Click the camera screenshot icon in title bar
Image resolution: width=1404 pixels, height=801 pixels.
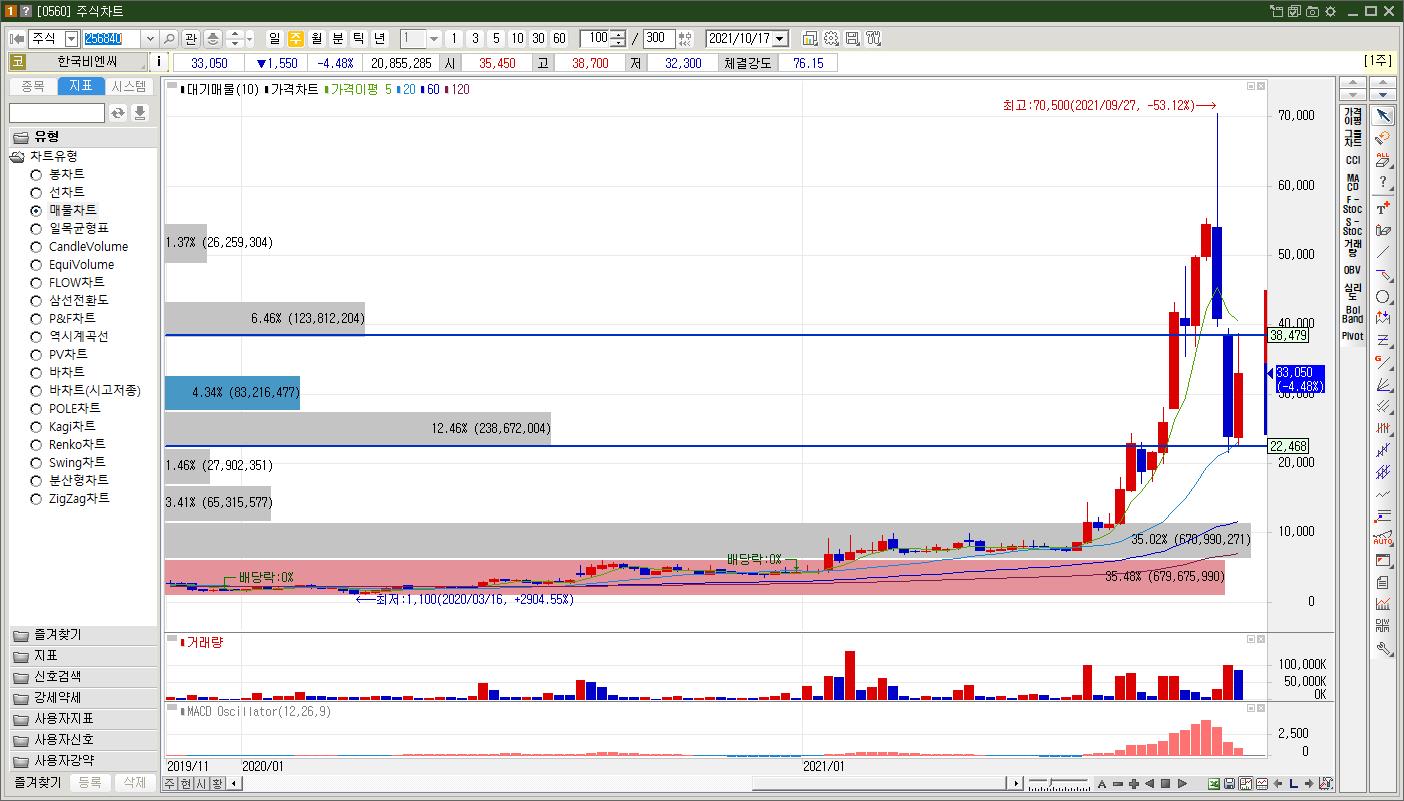pyautogui.click(x=1312, y=11)
